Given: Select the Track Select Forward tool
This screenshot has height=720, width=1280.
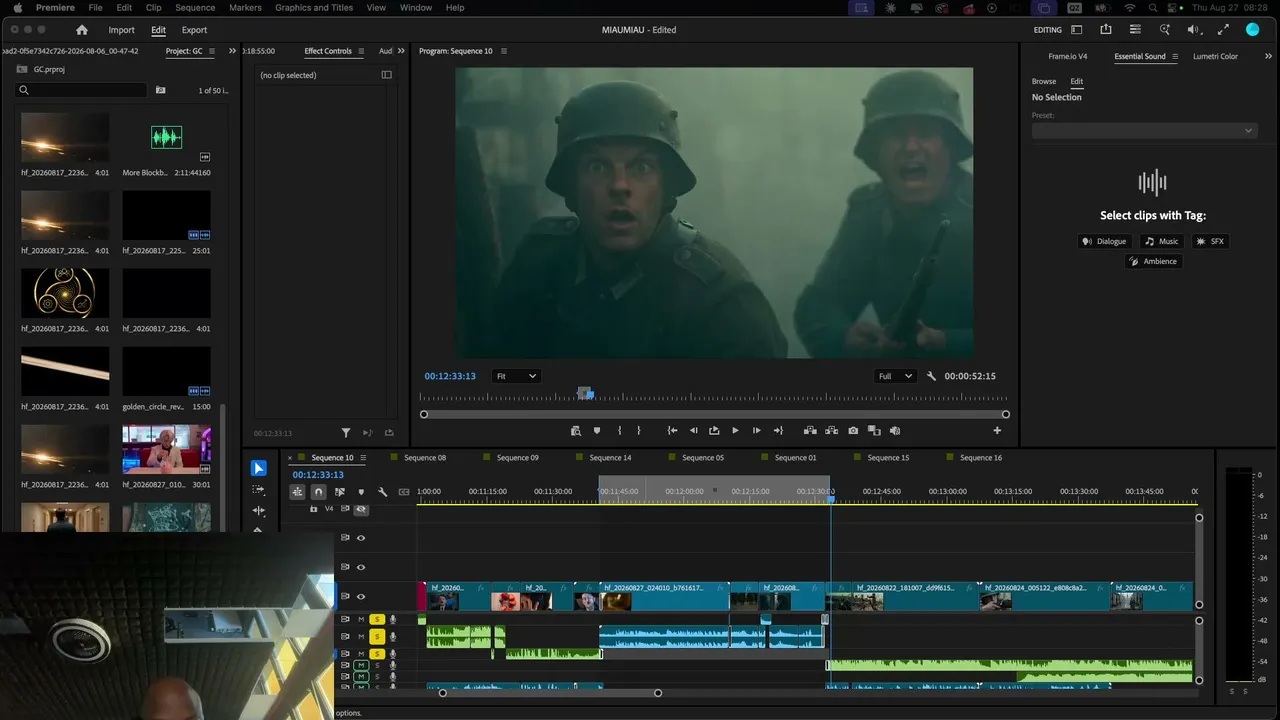Looking at the screenshot, I should (x=258, y=490).
